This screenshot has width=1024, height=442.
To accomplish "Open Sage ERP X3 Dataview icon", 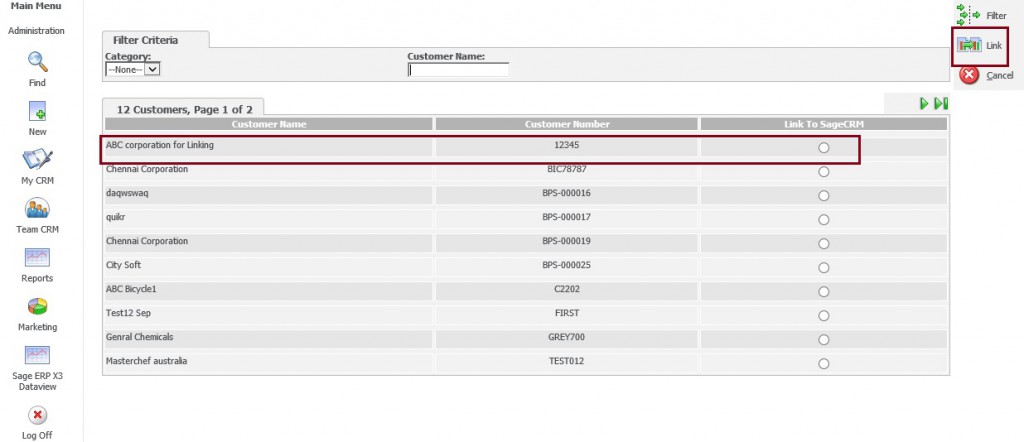I will 37,355.
